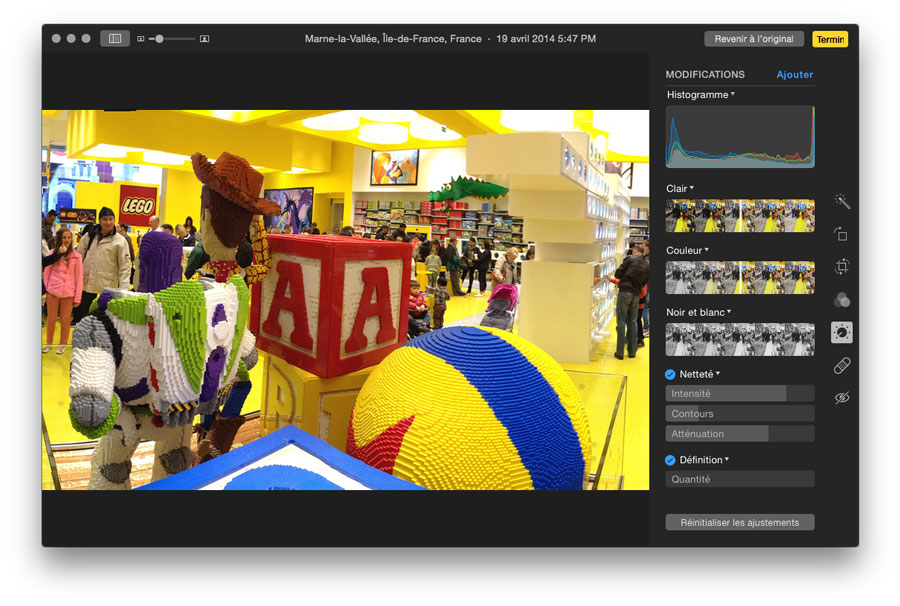This screenshot has height=606, width=900.
Task: Disable the Définition adjustment checkbox
Action: pos(670,460)
